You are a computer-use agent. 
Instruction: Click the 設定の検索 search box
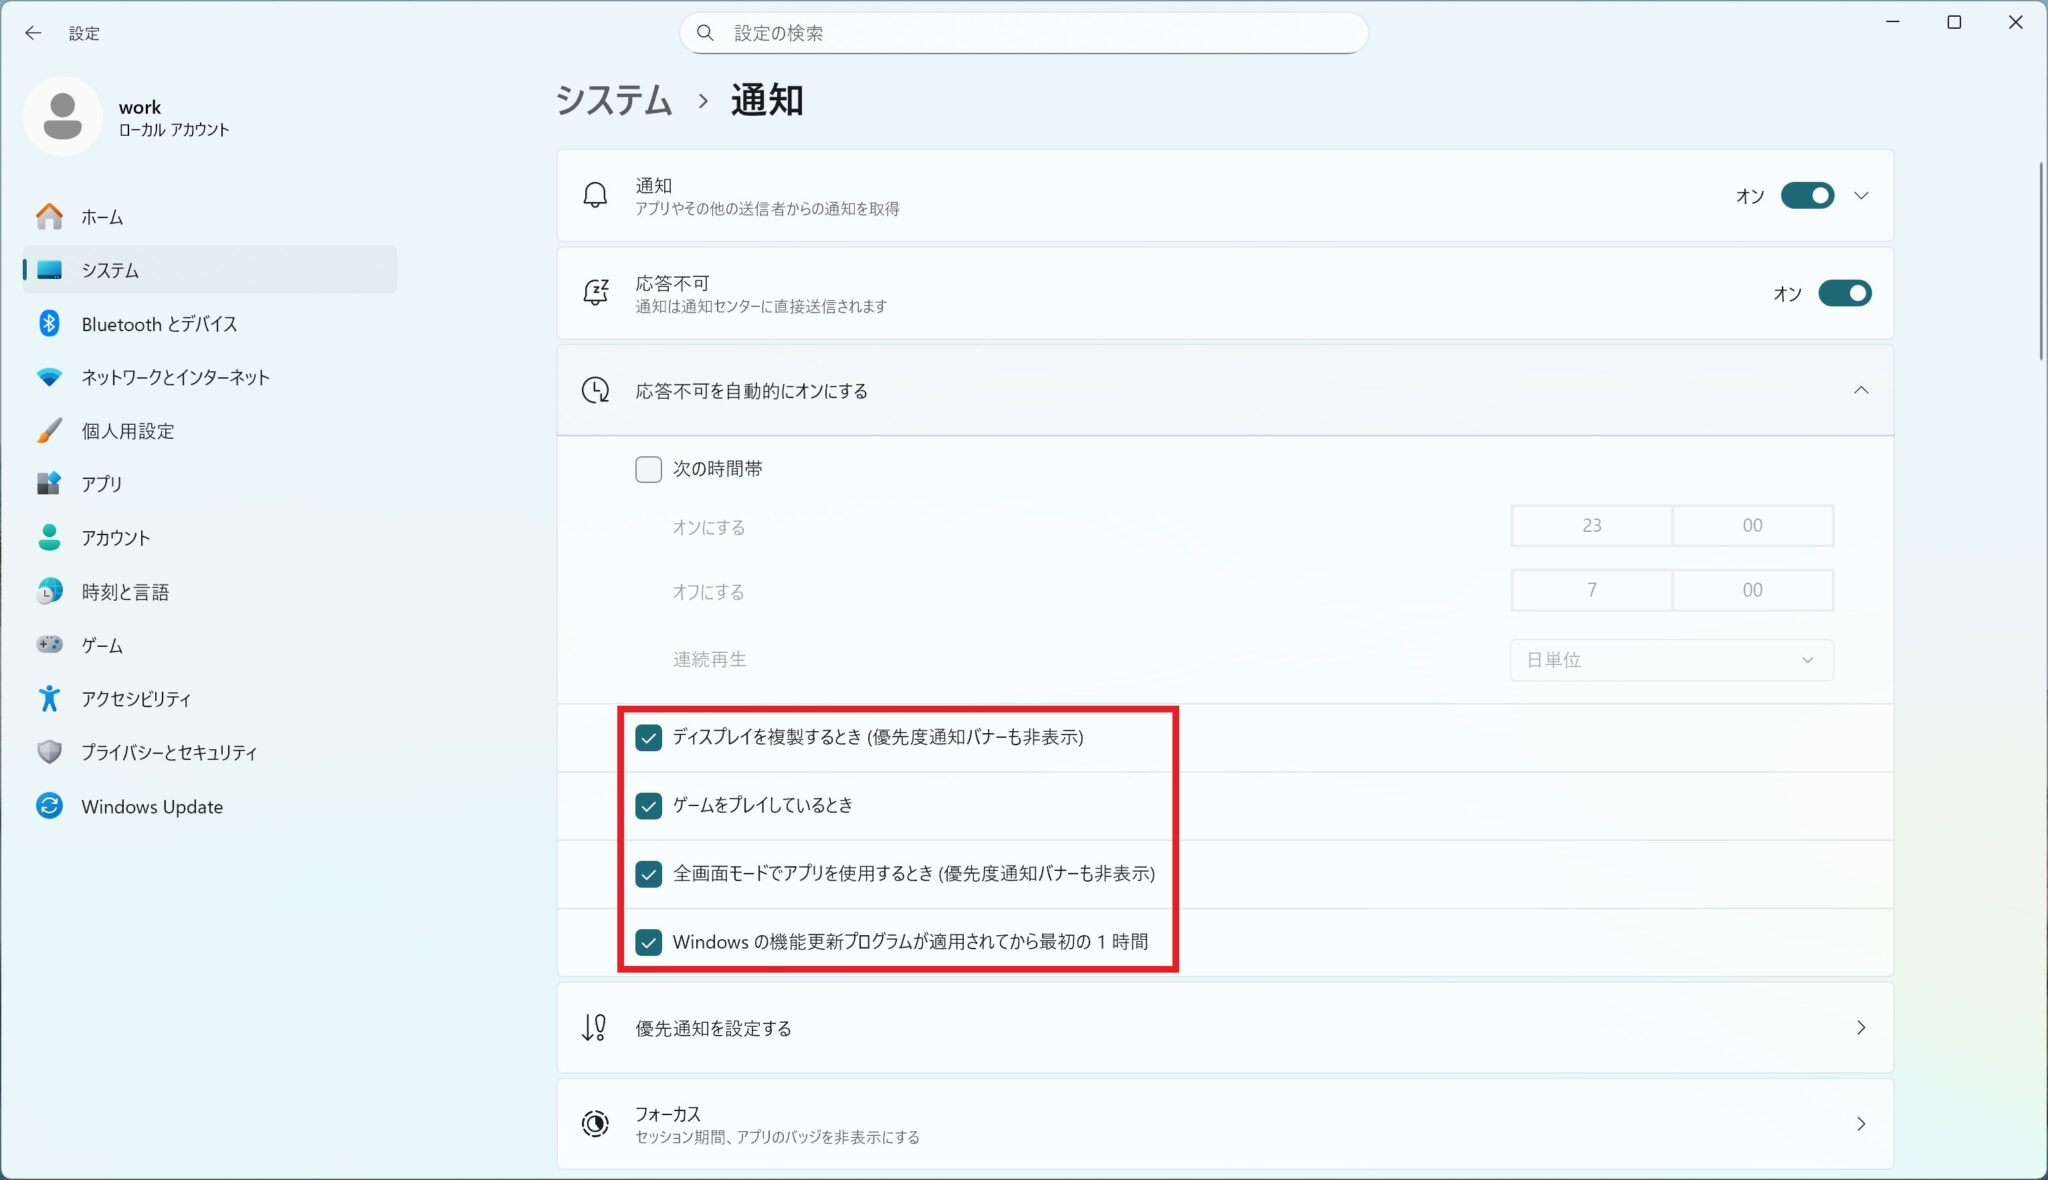coord(1023,33)
